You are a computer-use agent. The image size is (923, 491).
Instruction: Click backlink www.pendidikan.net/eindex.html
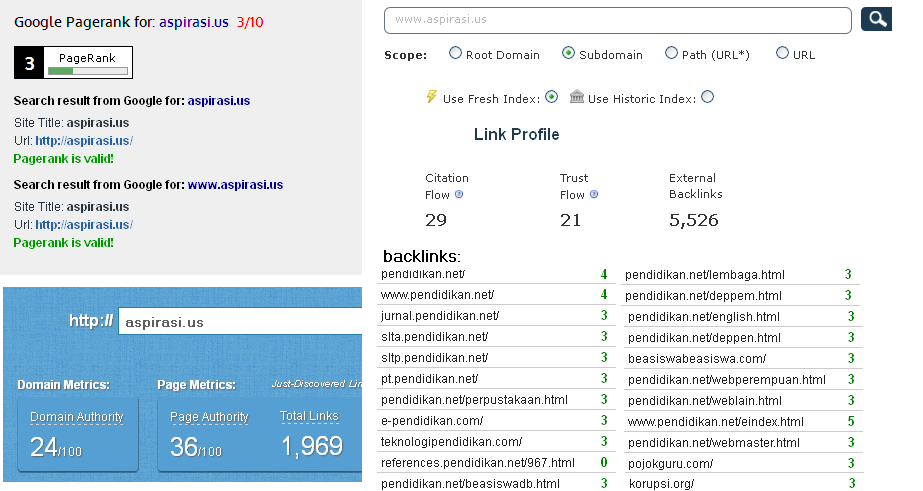(716, 422)
